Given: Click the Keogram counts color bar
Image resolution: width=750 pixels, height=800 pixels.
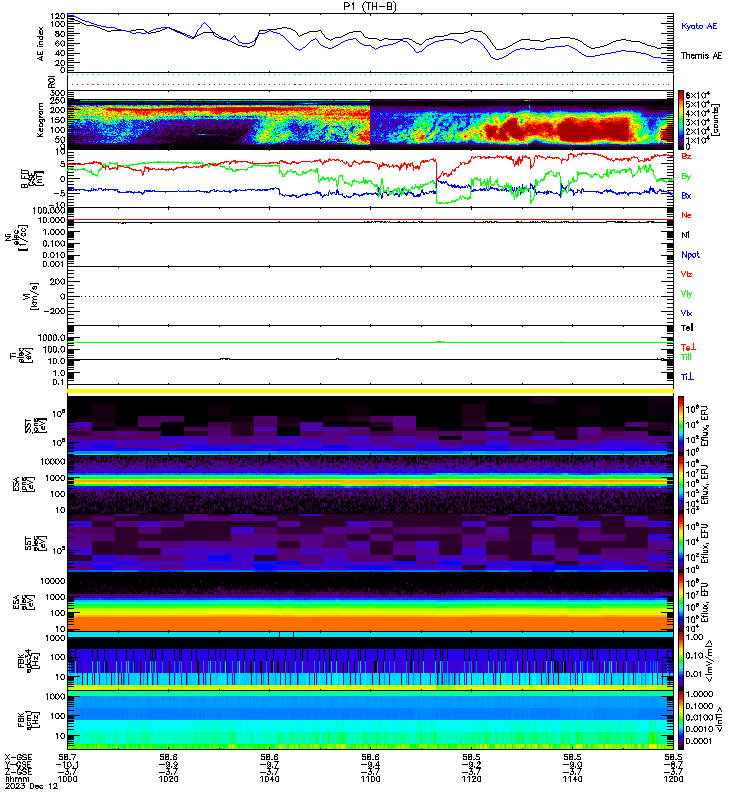Looking at the screenshot, I should click(681, 119).
